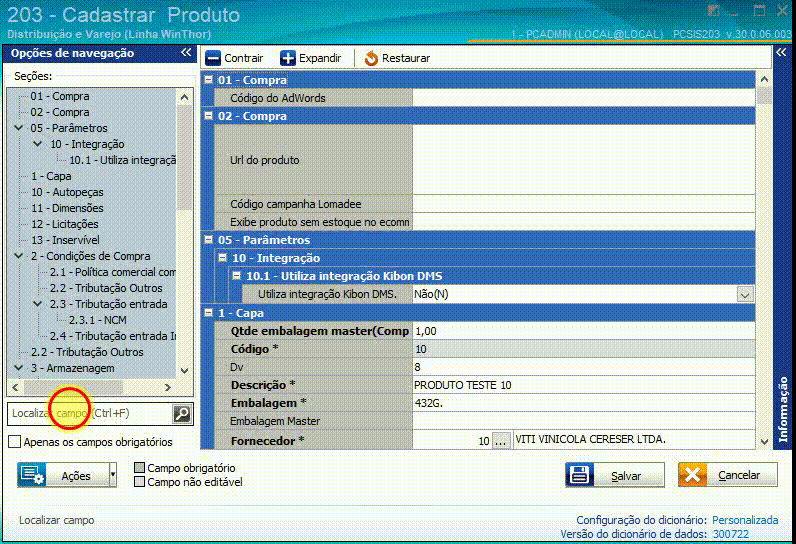Click the tree's horizontal scroll right arrow
796x544 pixels.
pyautogui.click(x=168, y=387)
